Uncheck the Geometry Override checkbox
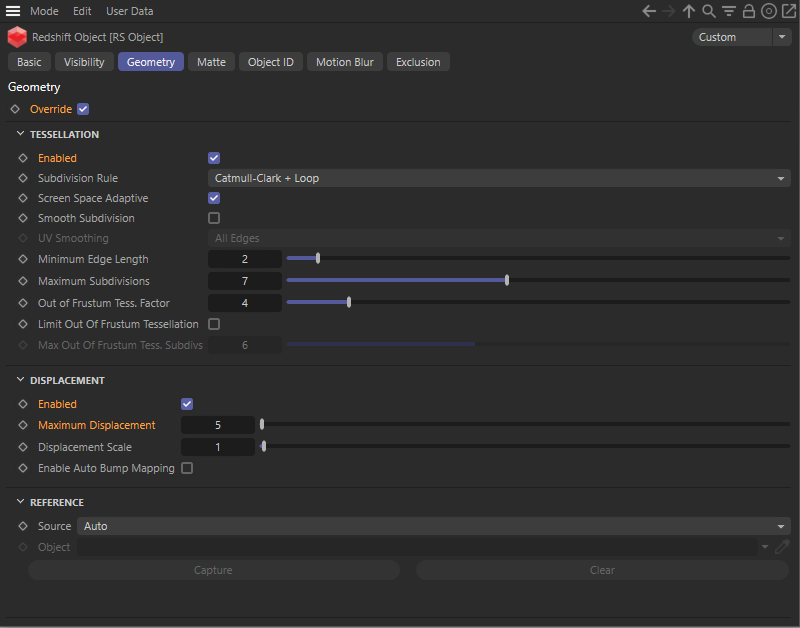This screenshot has height=628, width=800. coord(83,109)
